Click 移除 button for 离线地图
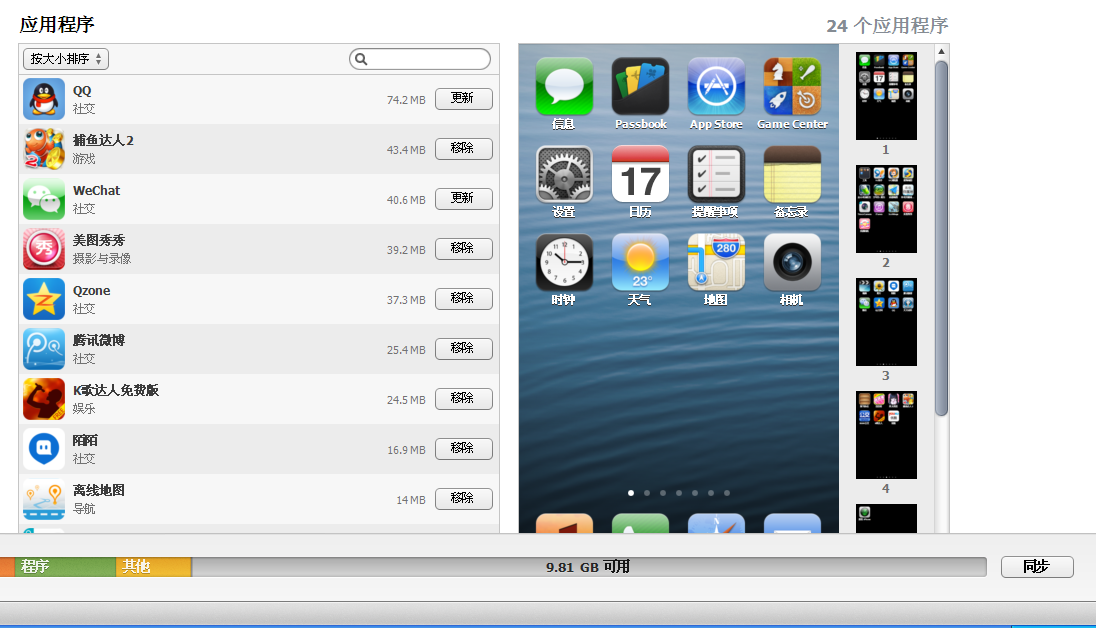 (463, 499)
